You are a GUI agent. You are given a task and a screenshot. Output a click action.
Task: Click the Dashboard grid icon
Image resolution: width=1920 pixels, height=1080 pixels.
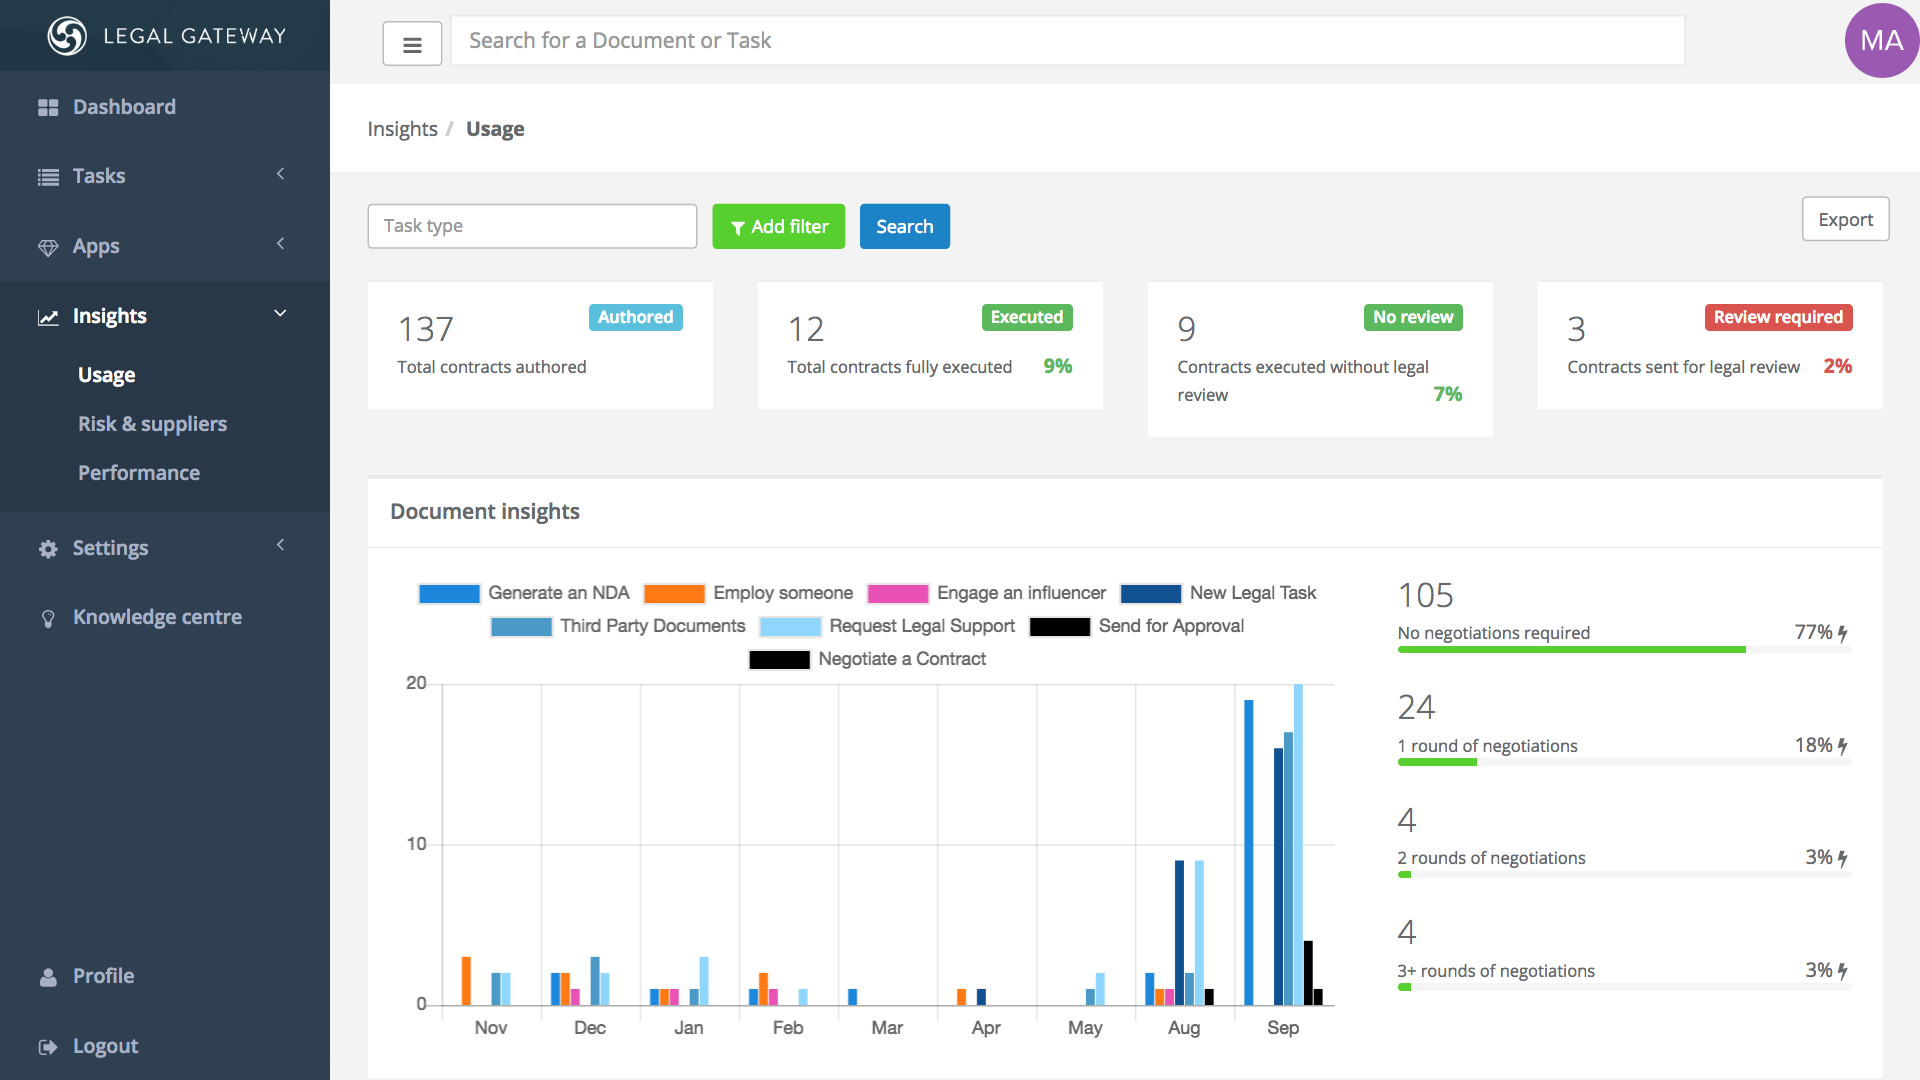point(48,107)
